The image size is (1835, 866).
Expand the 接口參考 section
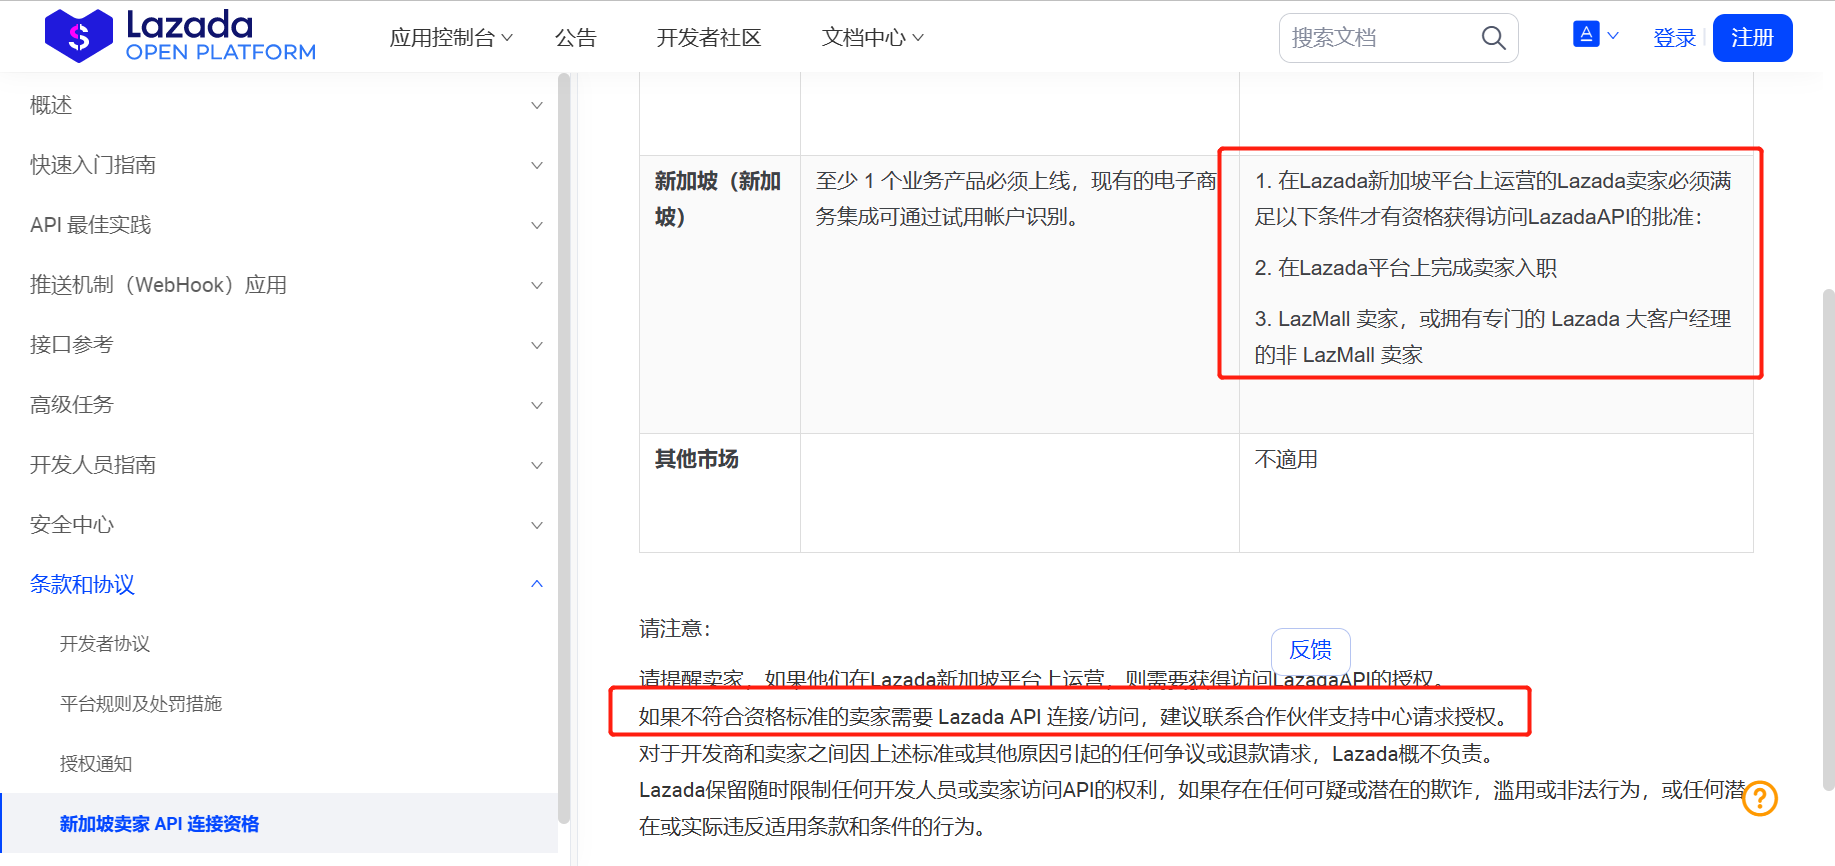[x=286, y=345]
